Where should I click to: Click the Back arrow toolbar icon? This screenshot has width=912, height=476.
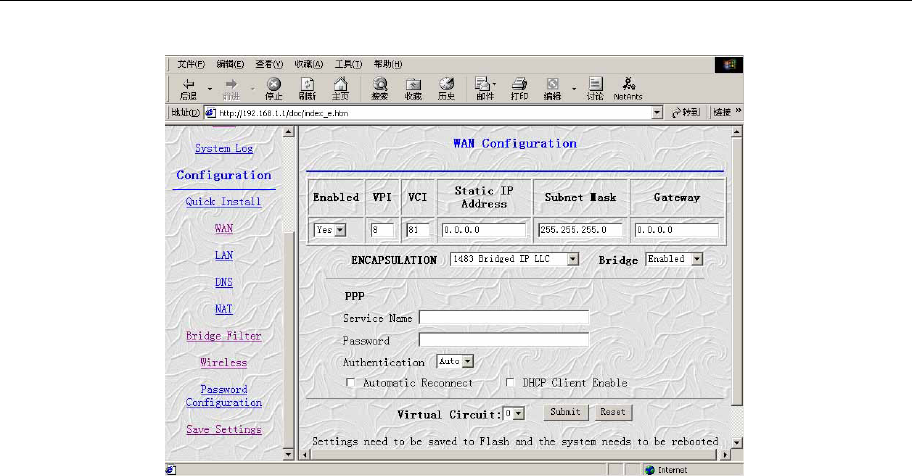(188, 89)
